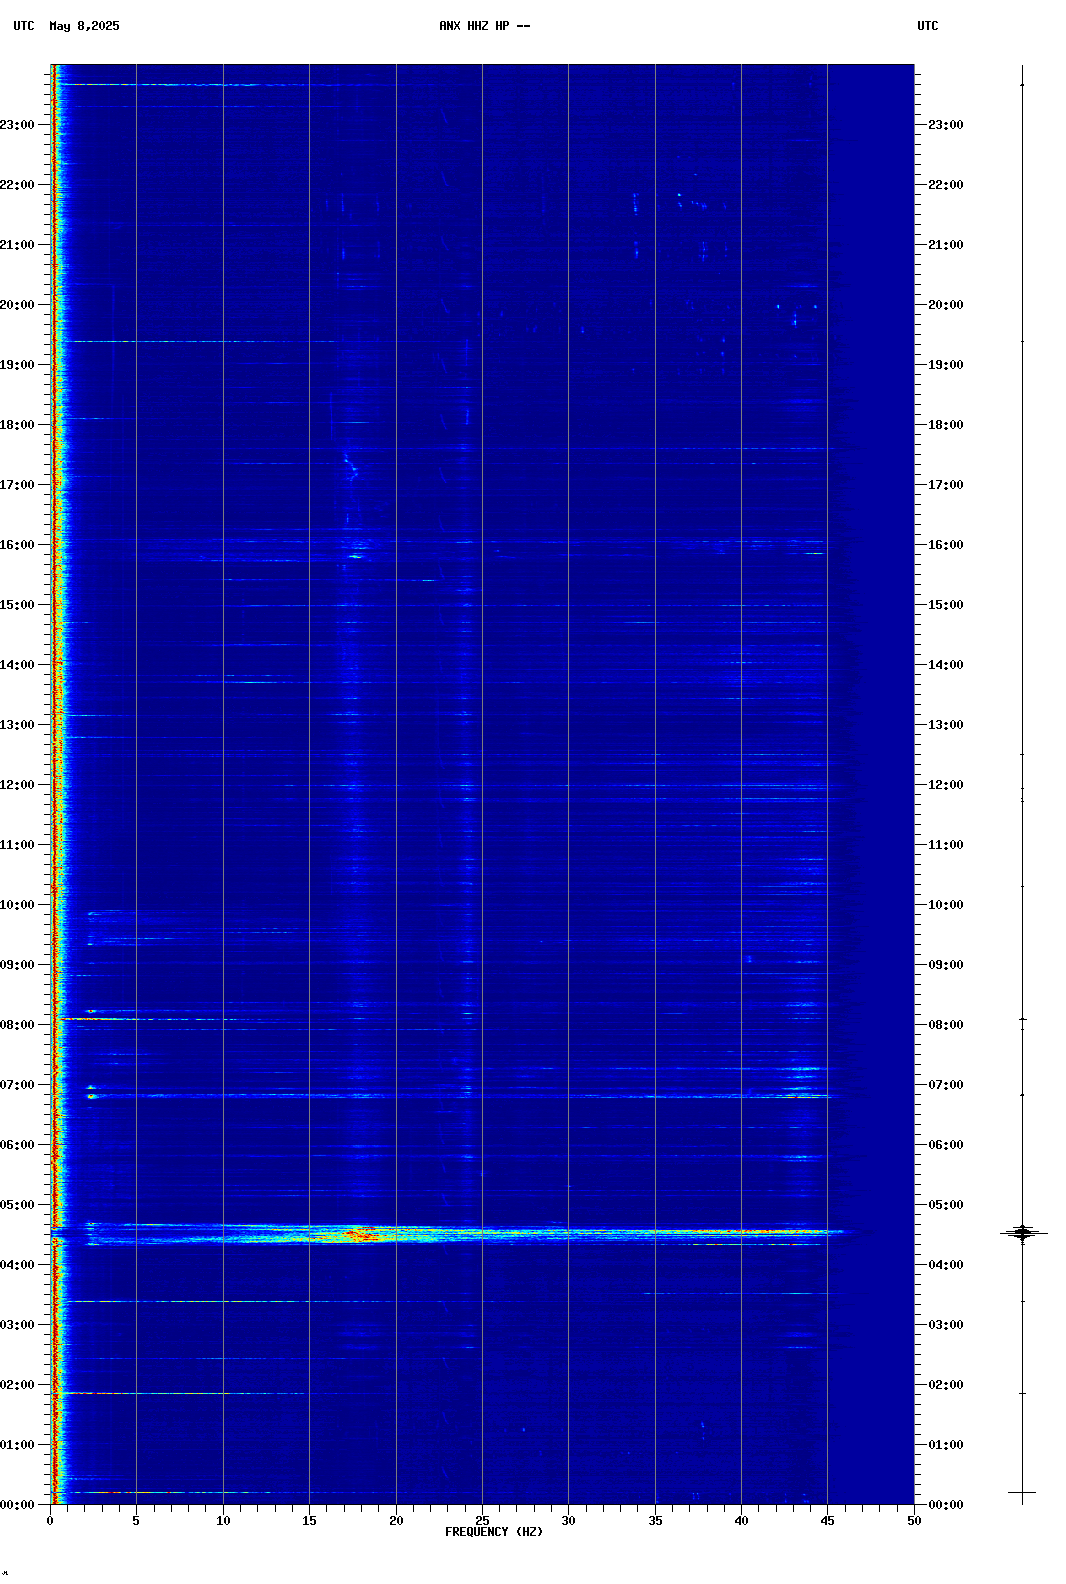Click the 05:00 label on right time axis

946,1205
